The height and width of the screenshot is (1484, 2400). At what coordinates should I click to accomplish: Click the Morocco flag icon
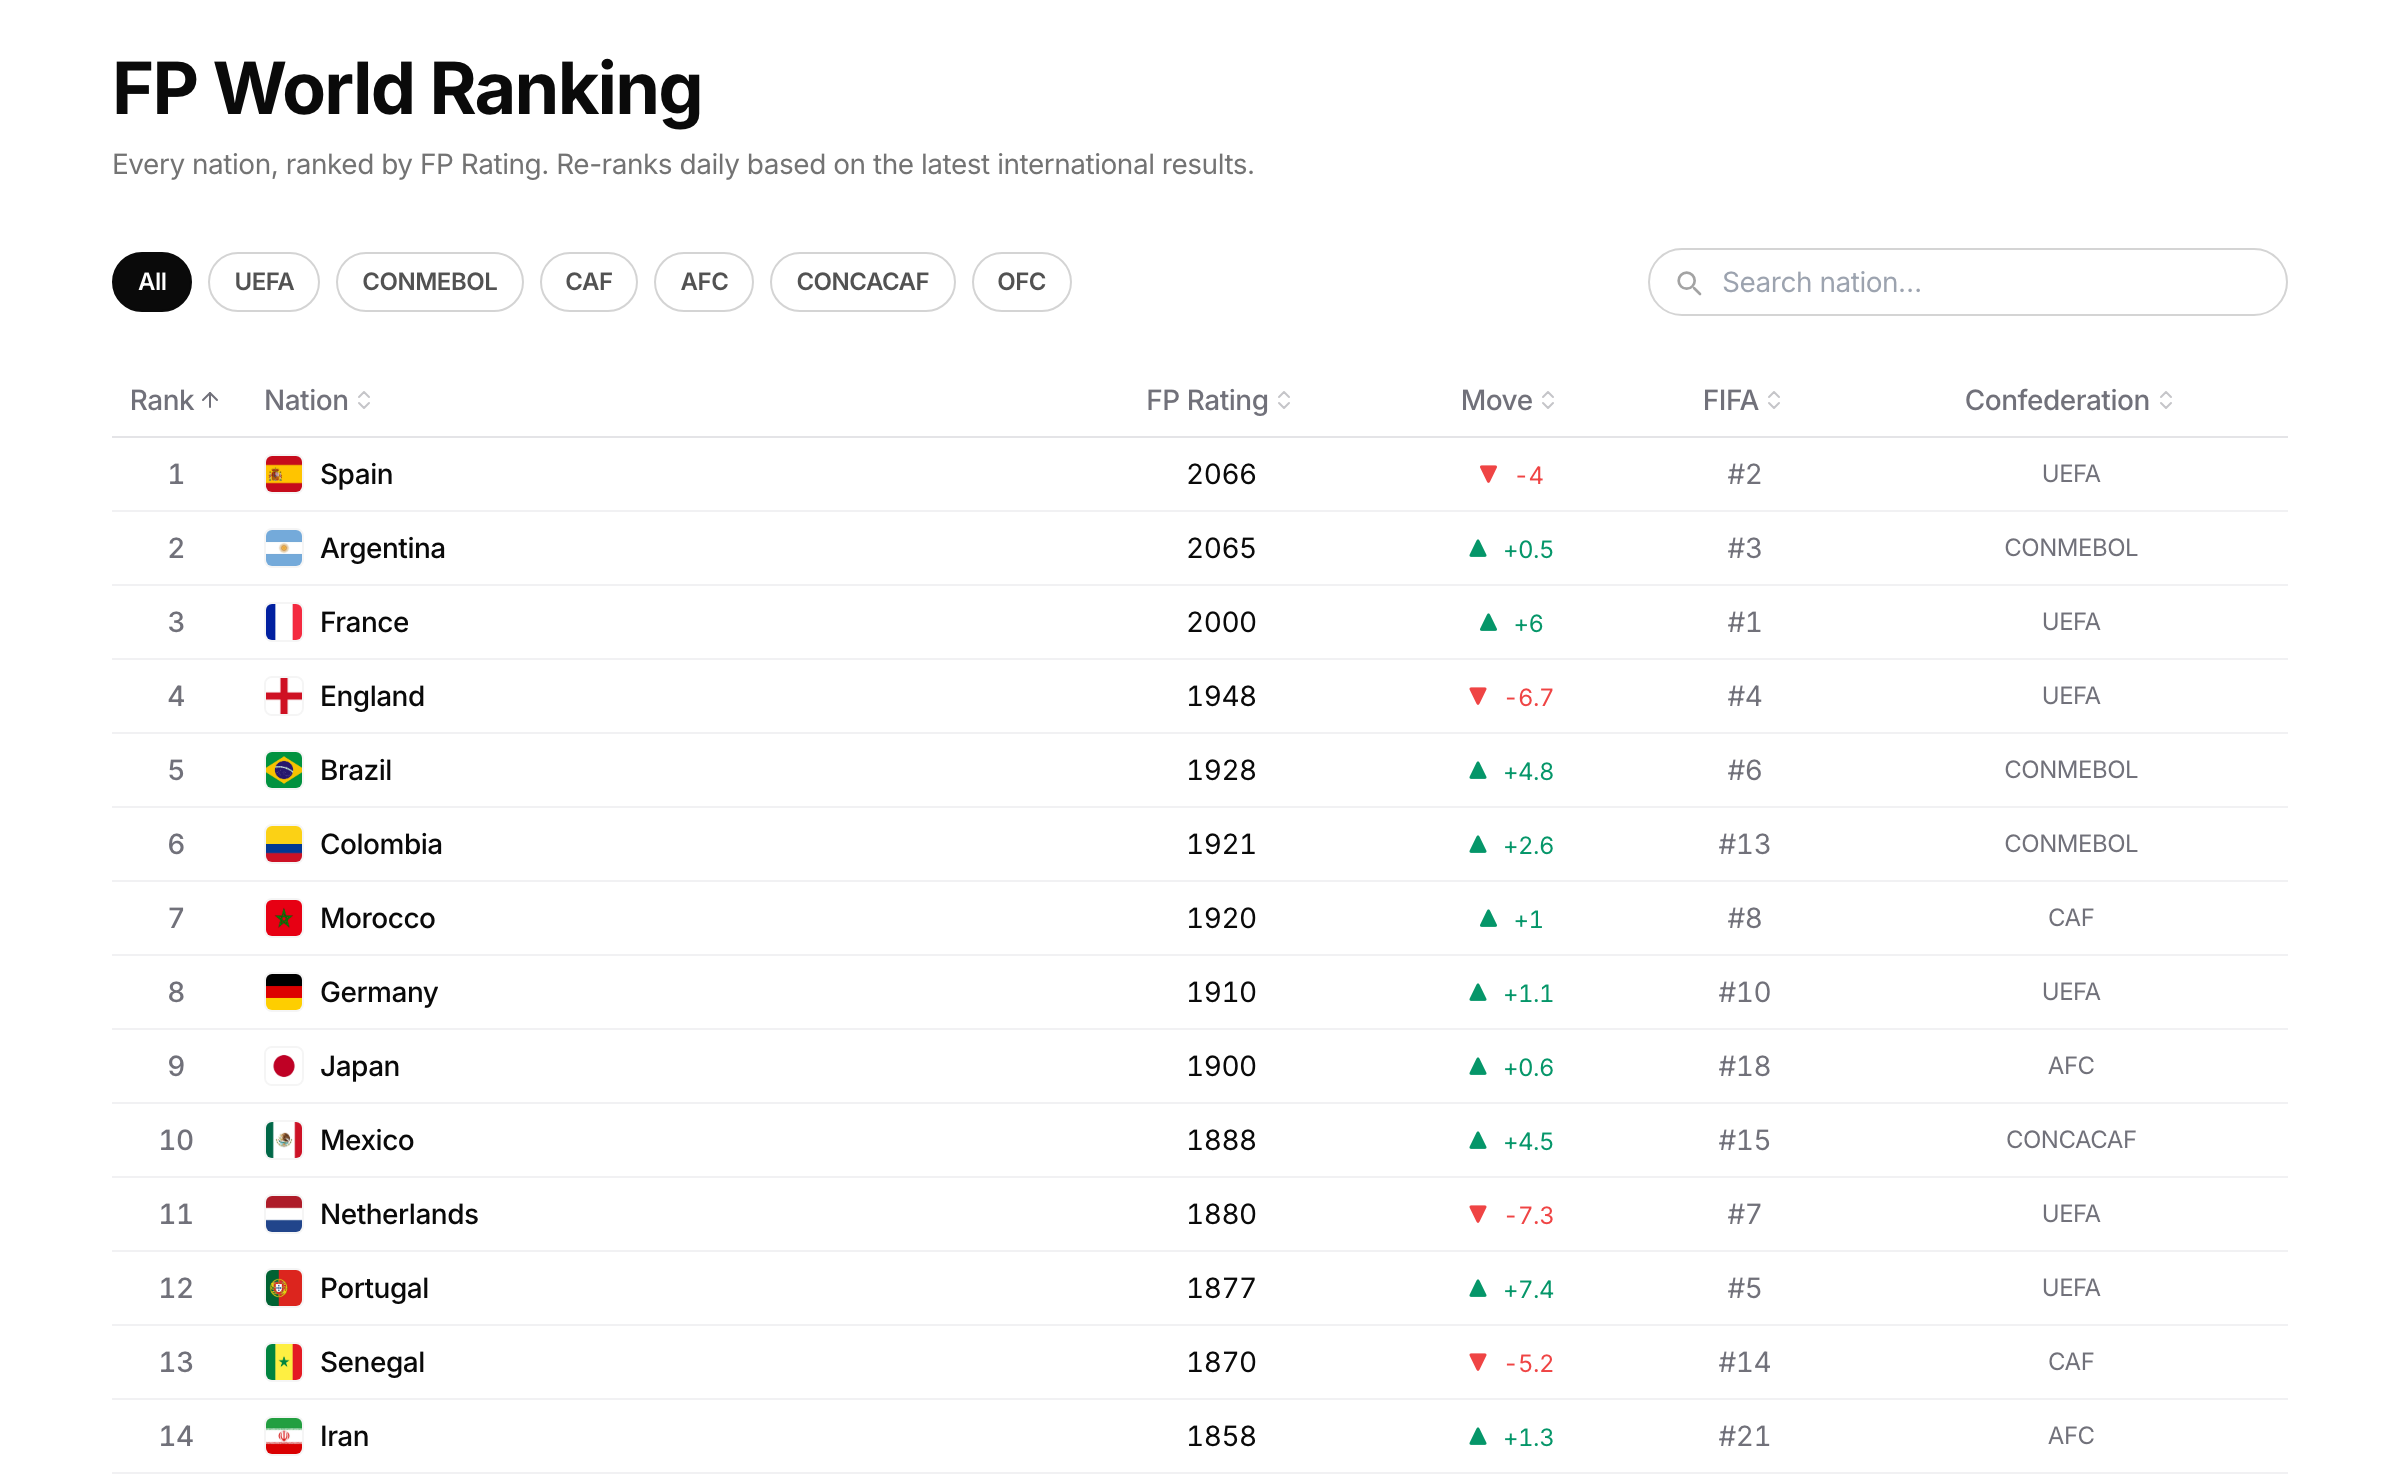click(x=284, y=918)
